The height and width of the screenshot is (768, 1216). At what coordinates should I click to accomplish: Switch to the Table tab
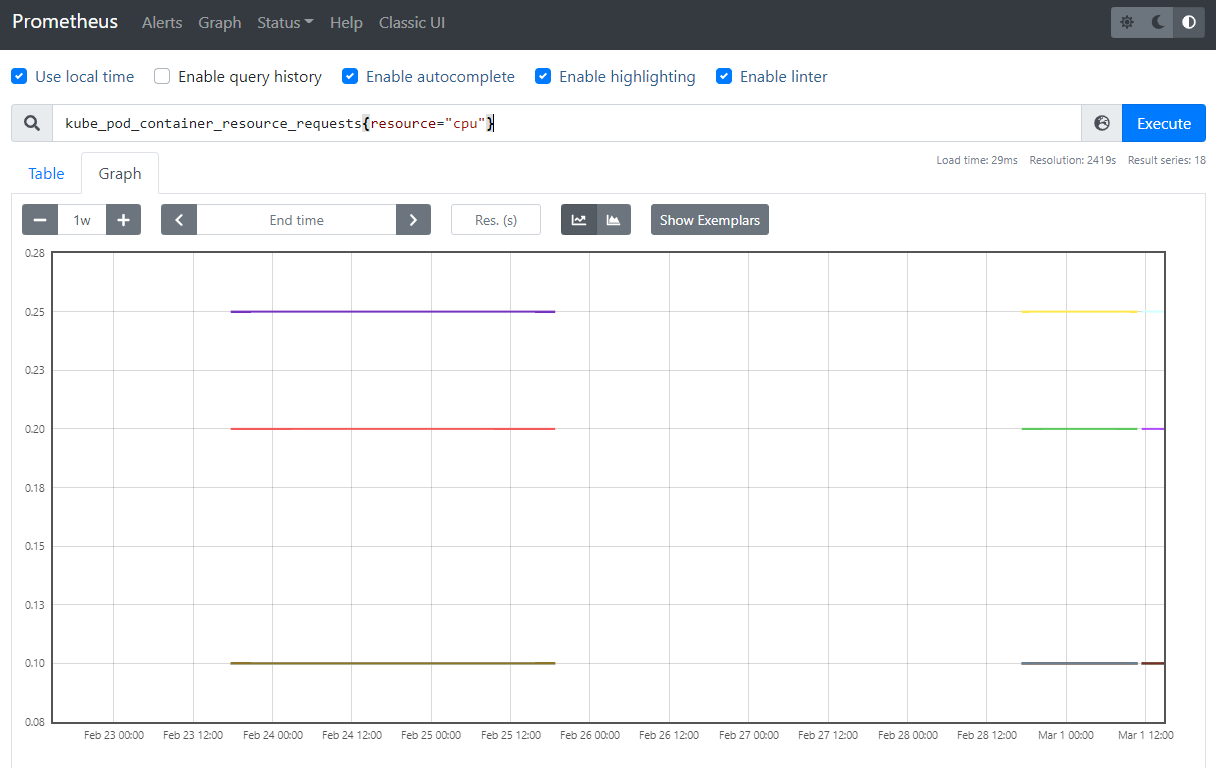46,173
